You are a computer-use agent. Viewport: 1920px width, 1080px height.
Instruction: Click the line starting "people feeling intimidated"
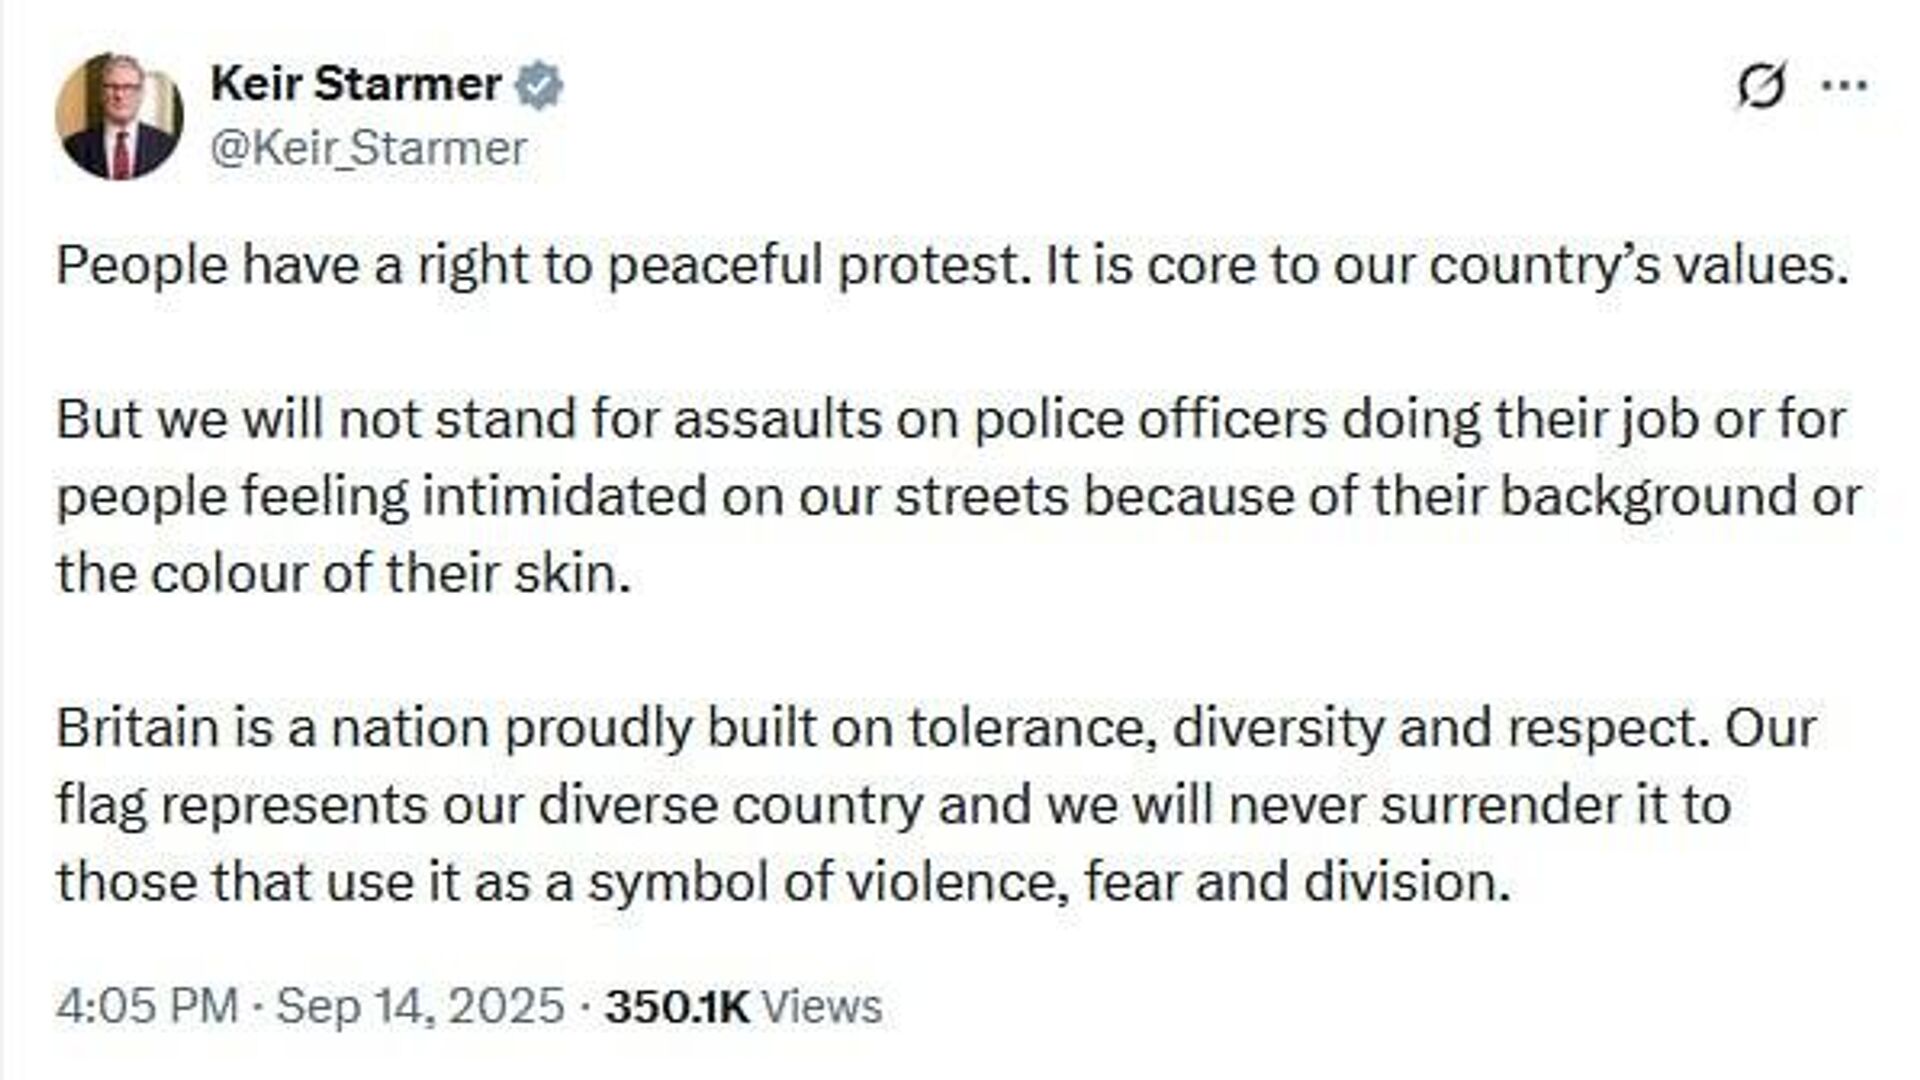point(958,497)
